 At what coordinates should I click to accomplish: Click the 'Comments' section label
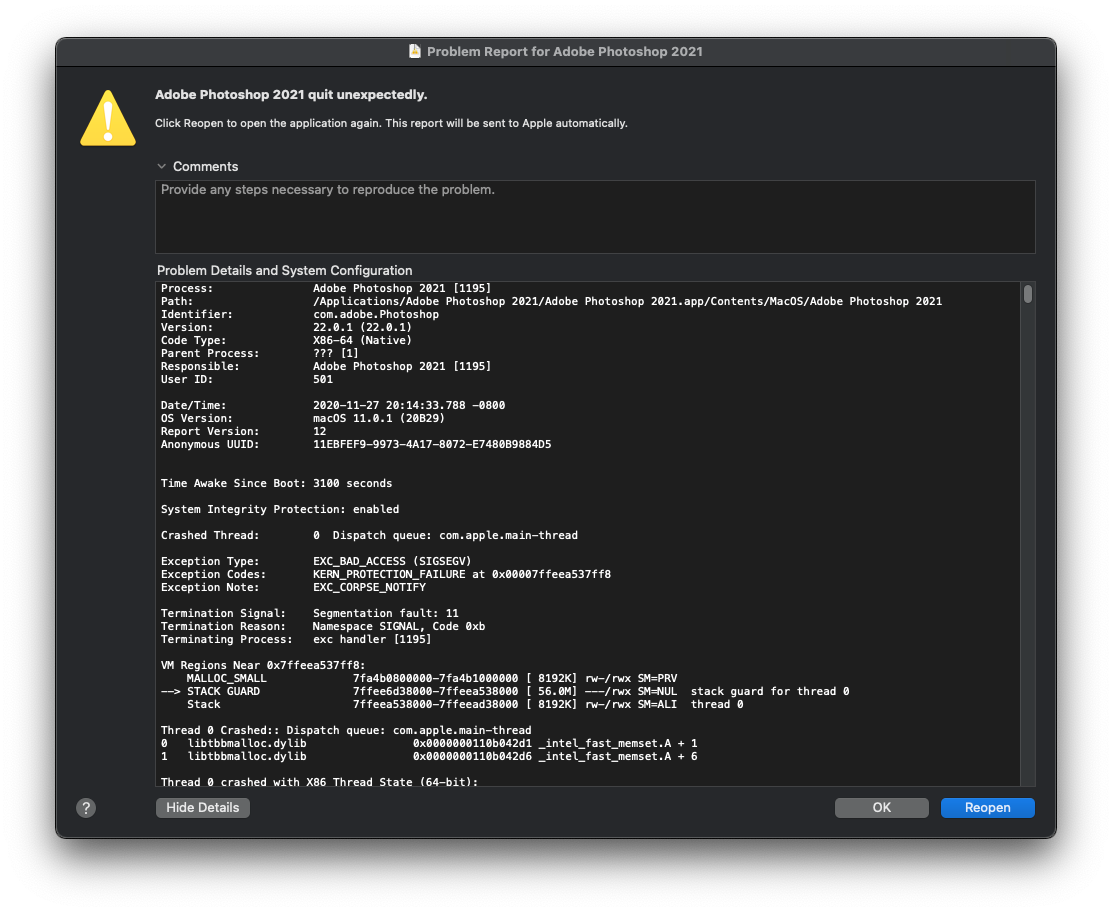(x=206, y=167)
